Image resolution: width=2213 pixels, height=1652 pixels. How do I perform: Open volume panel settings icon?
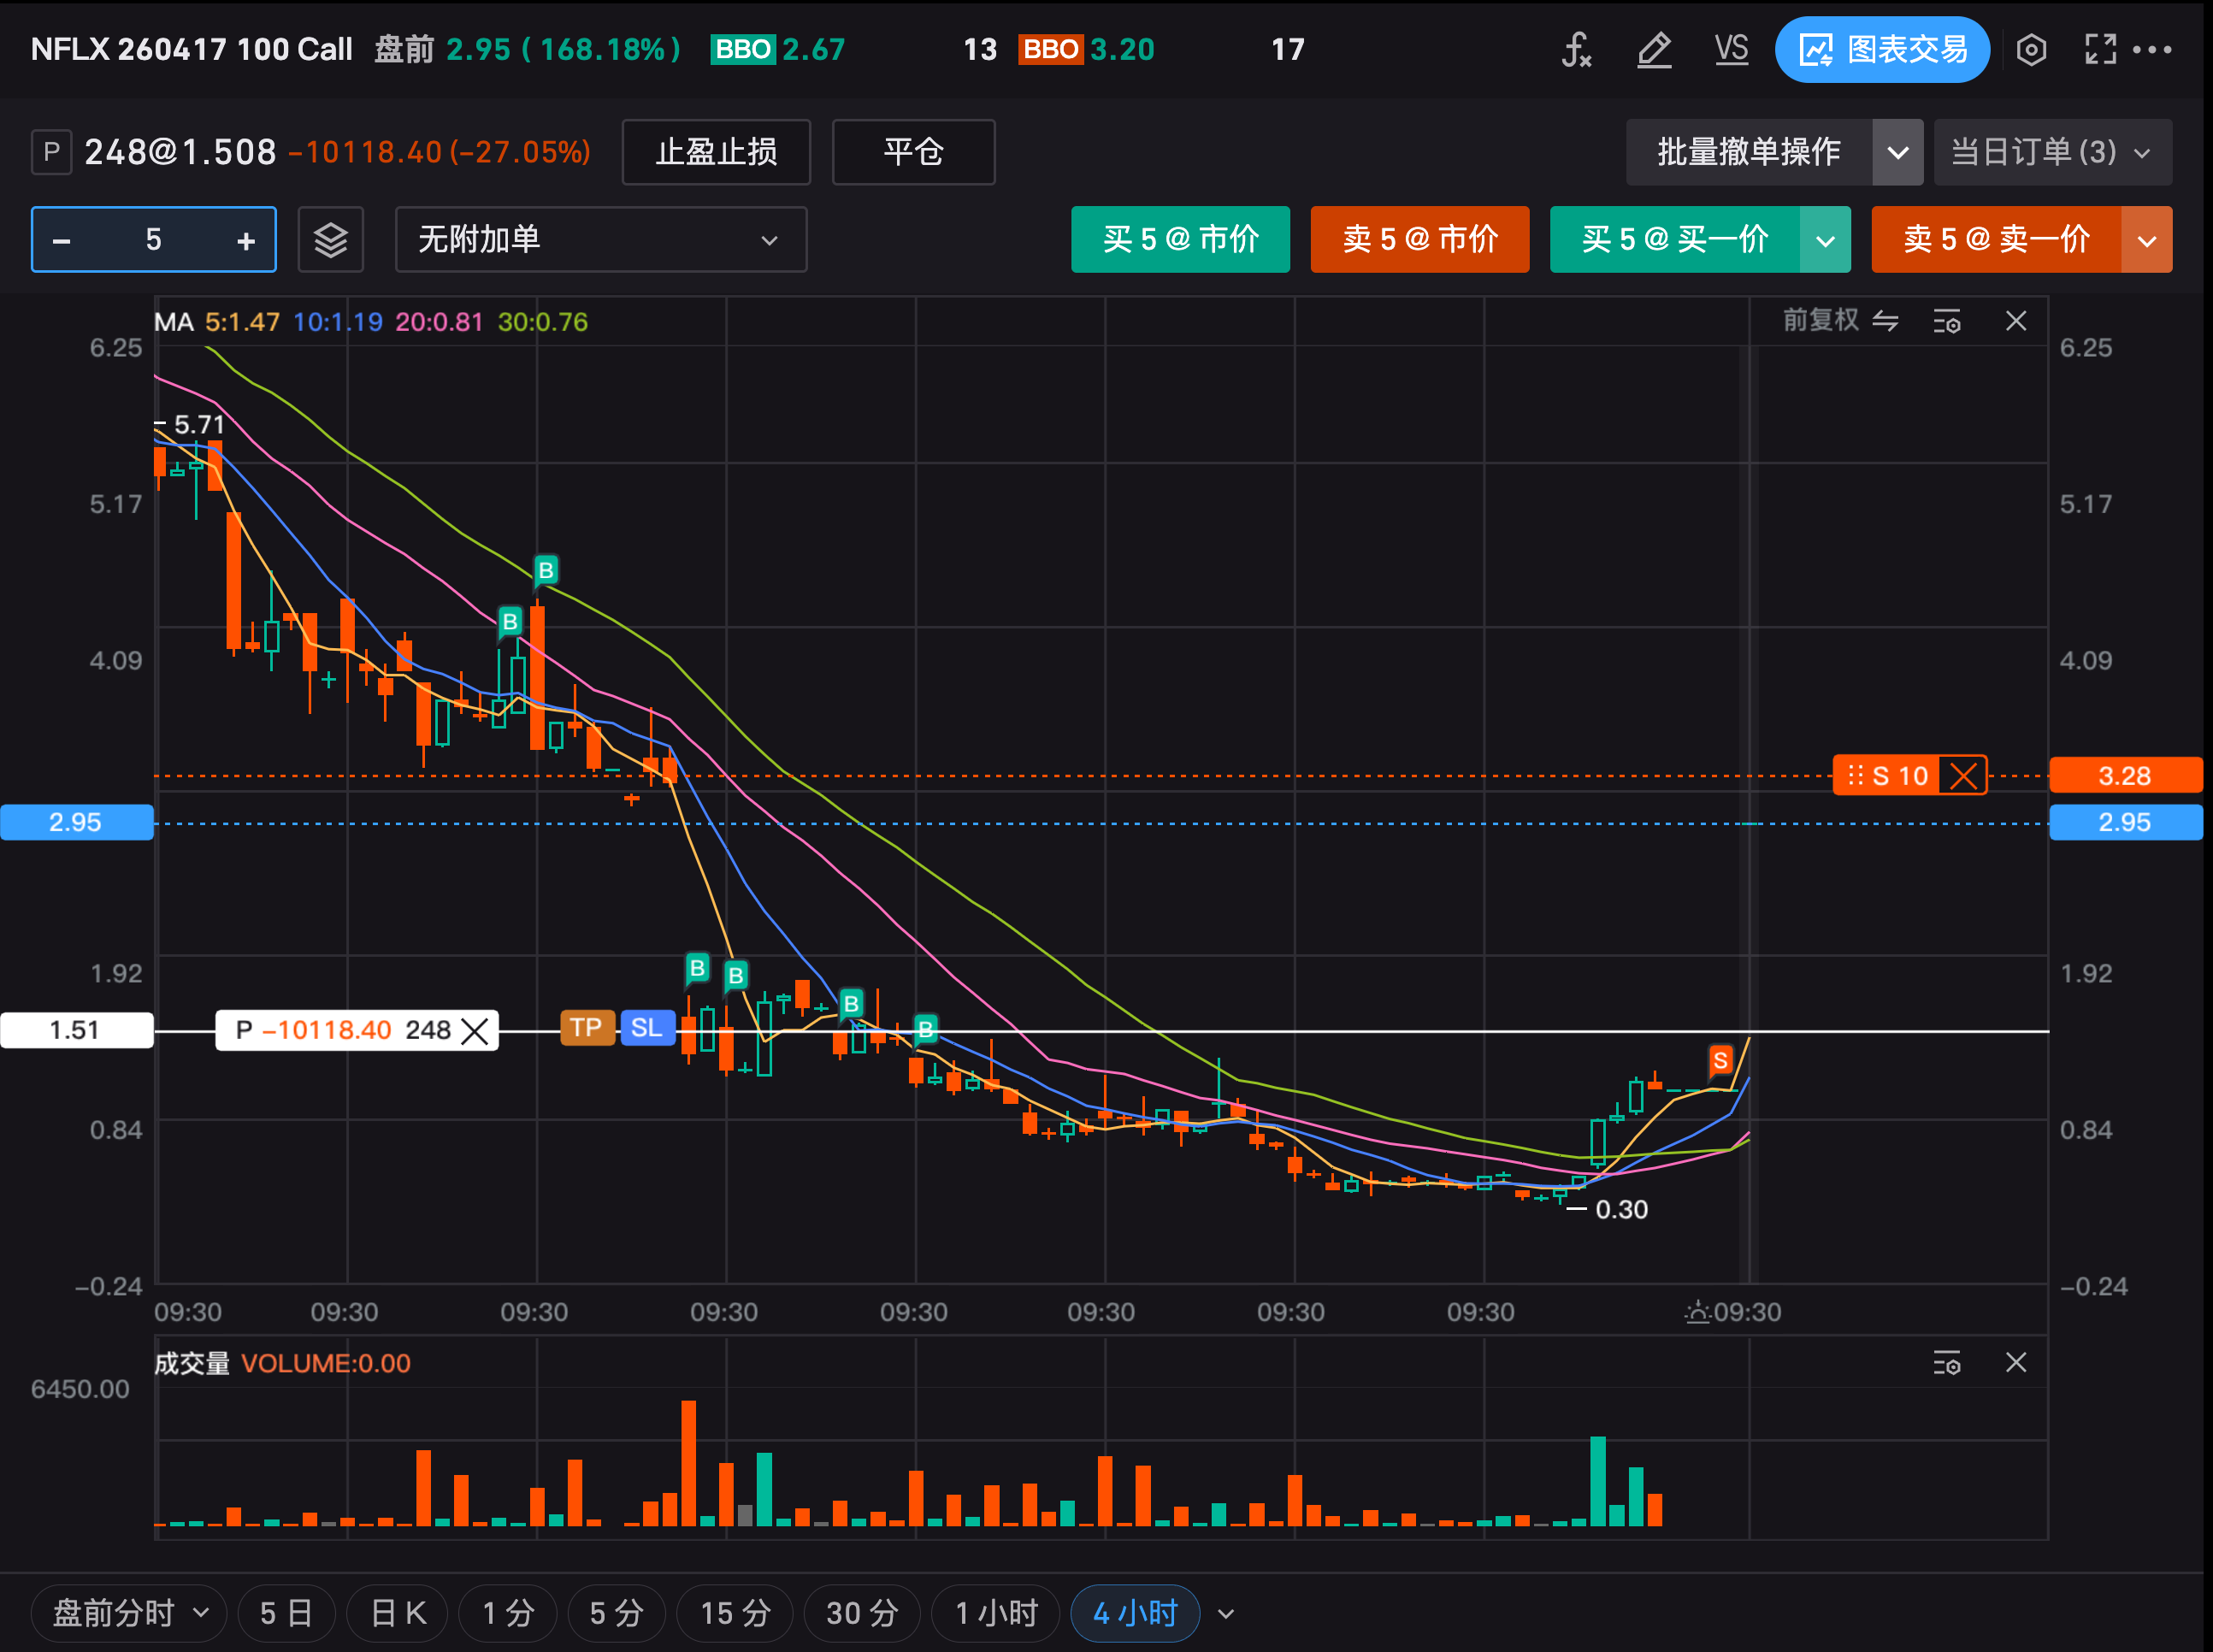(1946, 1363)
